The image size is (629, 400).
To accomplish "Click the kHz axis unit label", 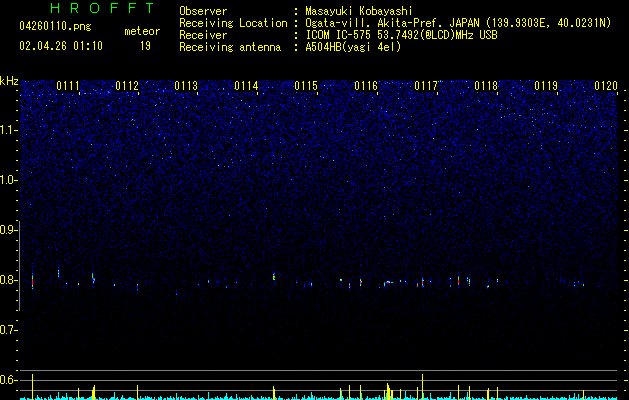I will [9, 81].
